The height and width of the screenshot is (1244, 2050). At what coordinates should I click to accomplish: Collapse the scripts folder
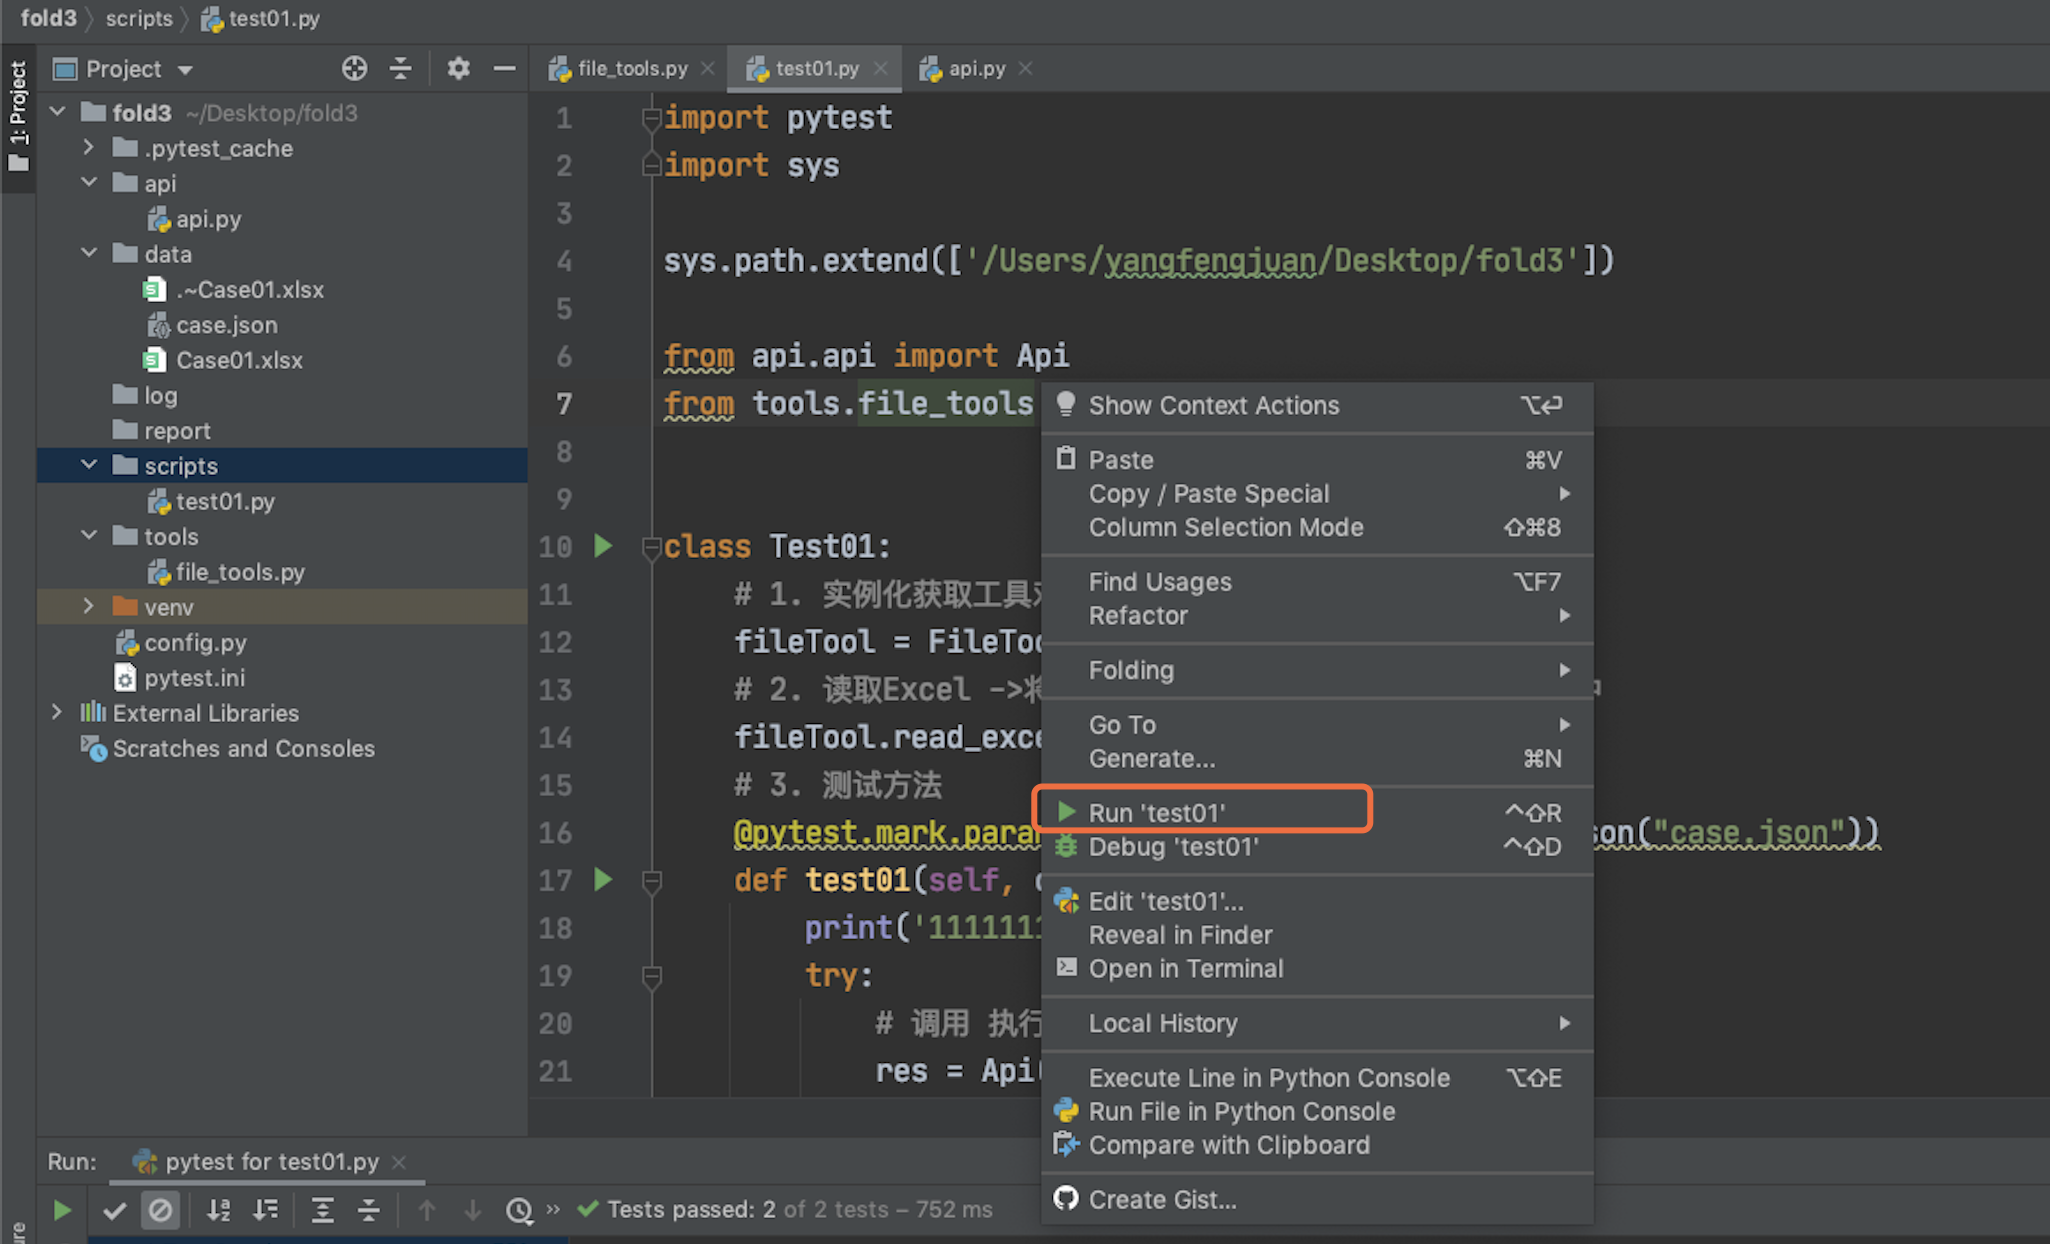tap(89, 465)
